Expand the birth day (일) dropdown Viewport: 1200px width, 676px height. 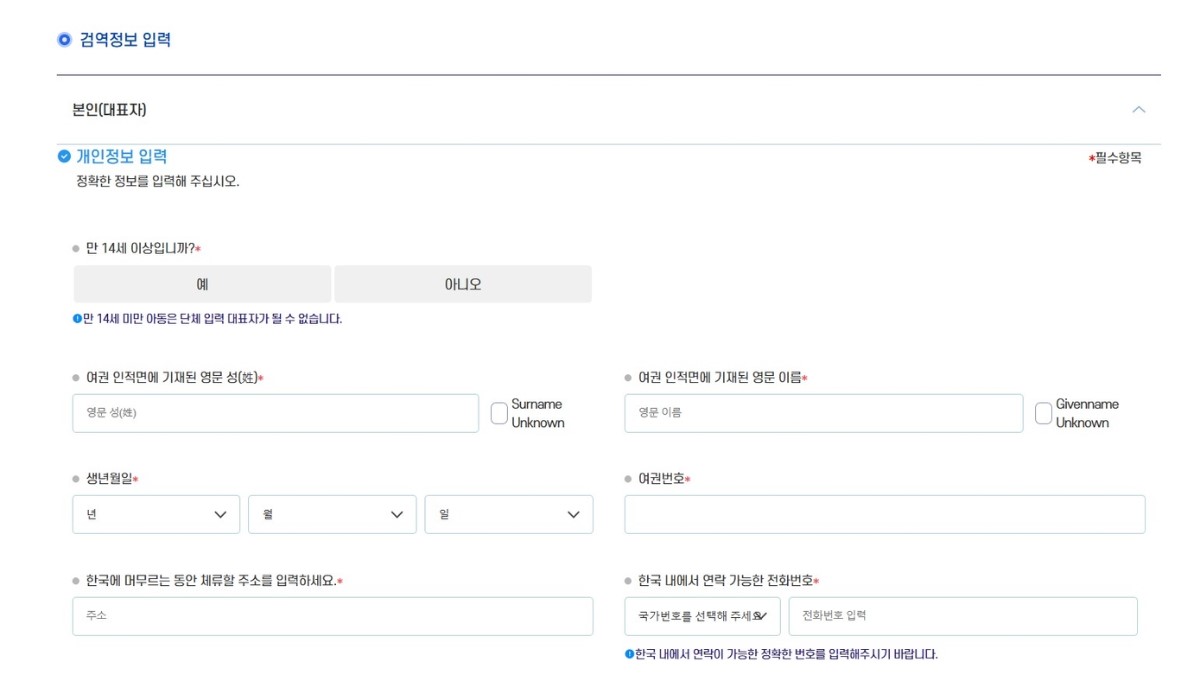[508, 514]
